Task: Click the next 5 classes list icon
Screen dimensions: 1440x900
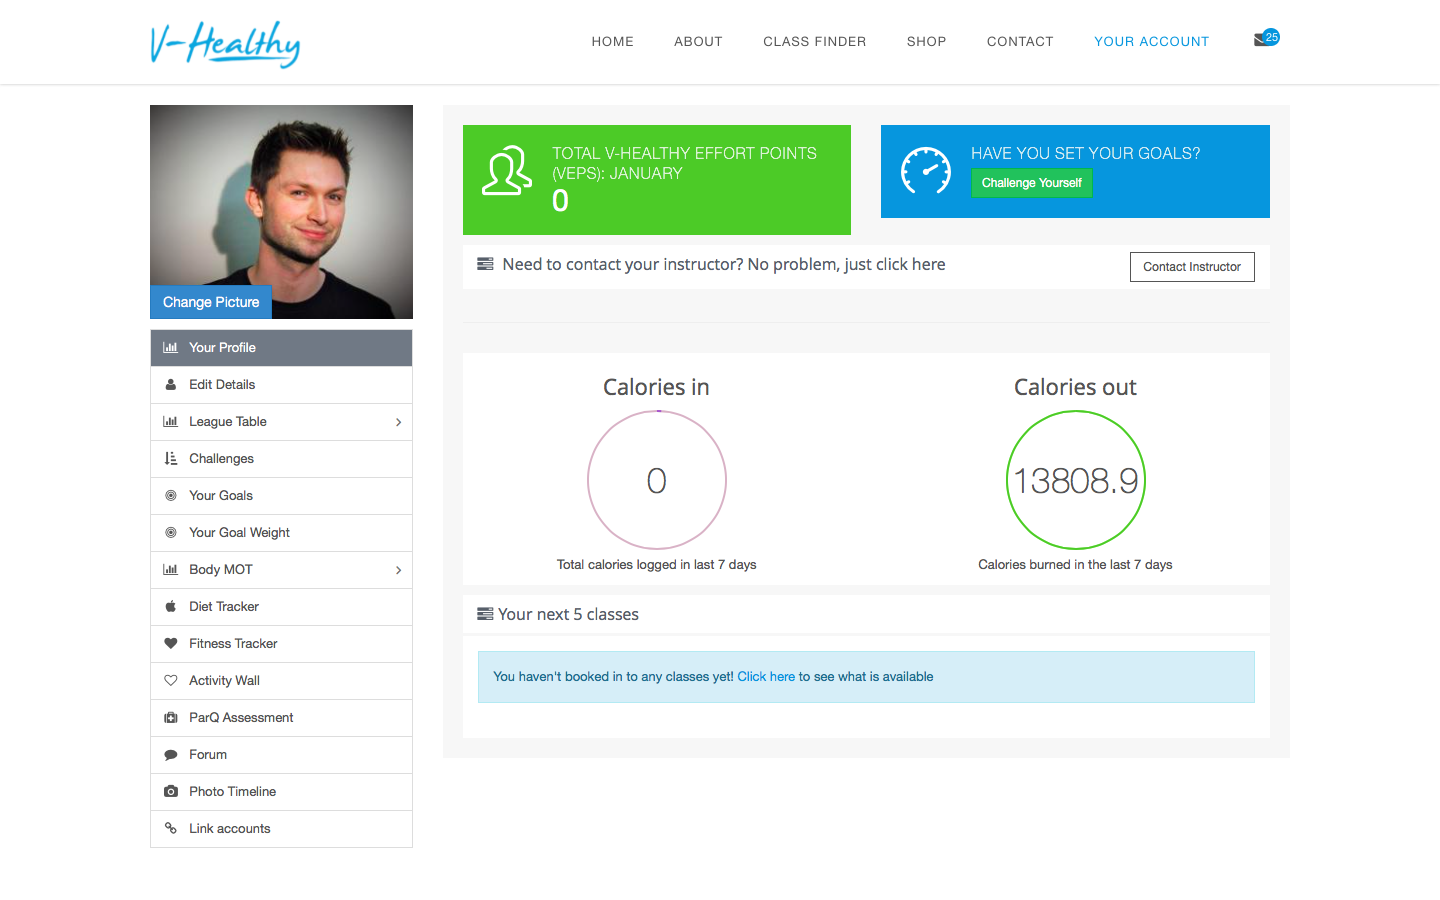Action: 485,614
